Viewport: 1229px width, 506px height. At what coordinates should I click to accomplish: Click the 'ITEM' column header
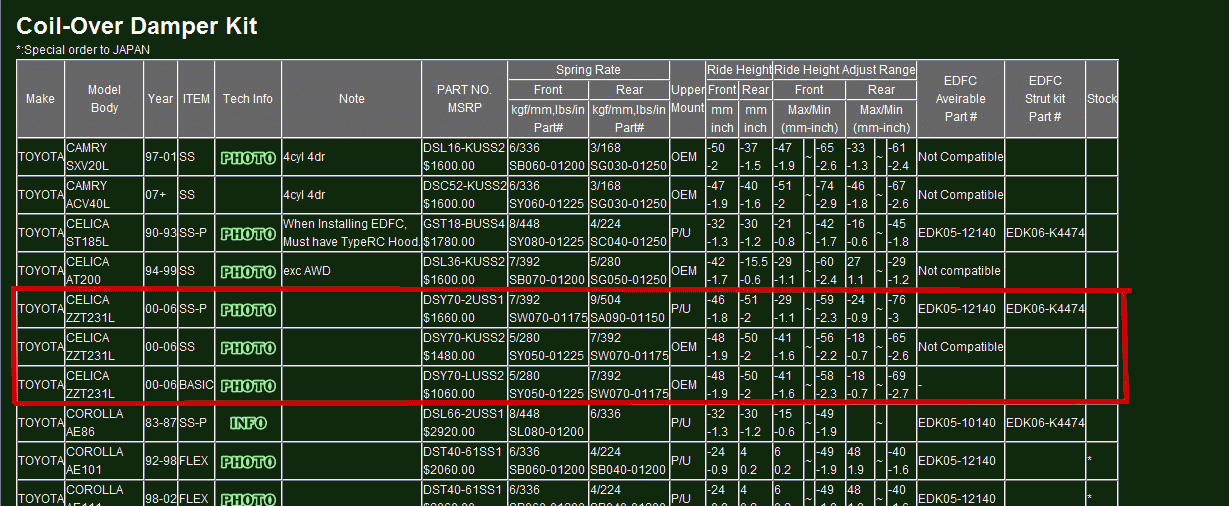196,99
